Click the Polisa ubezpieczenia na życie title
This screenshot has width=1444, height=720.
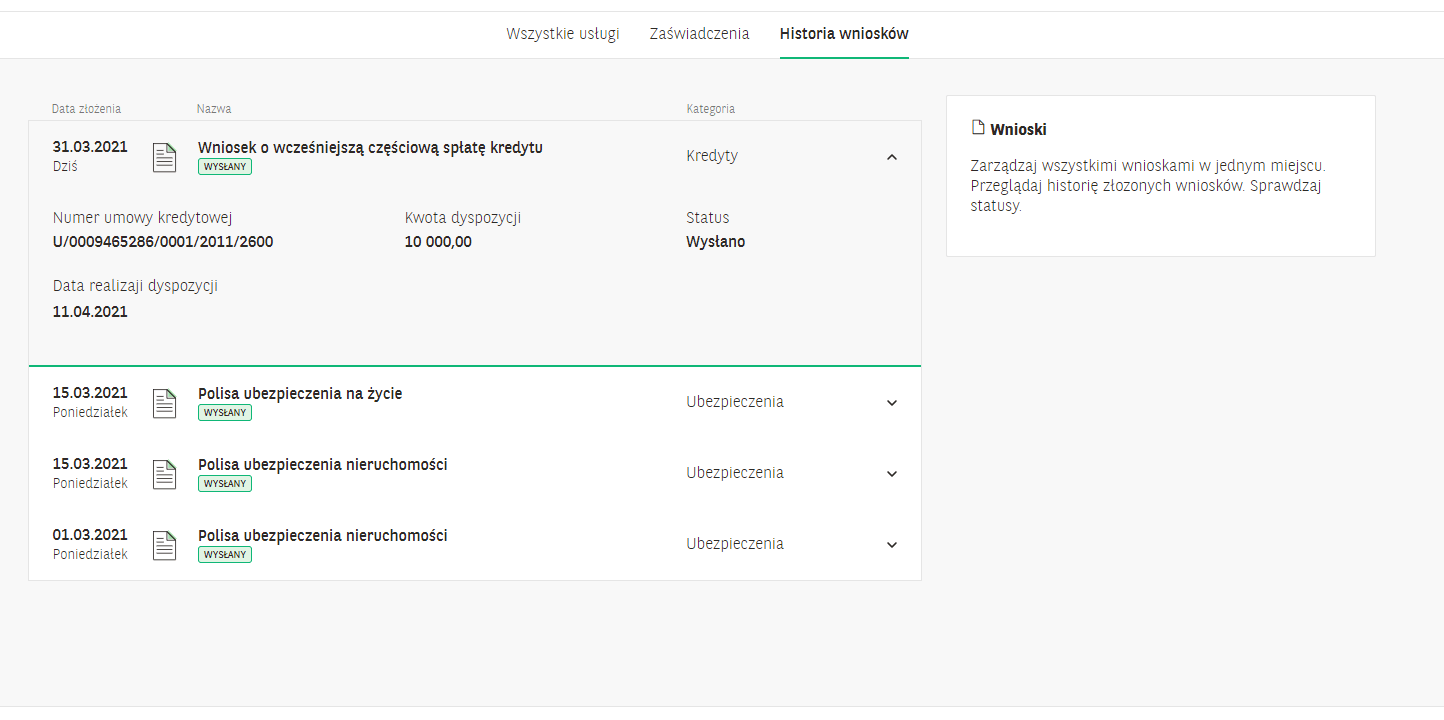coord(300,394)
